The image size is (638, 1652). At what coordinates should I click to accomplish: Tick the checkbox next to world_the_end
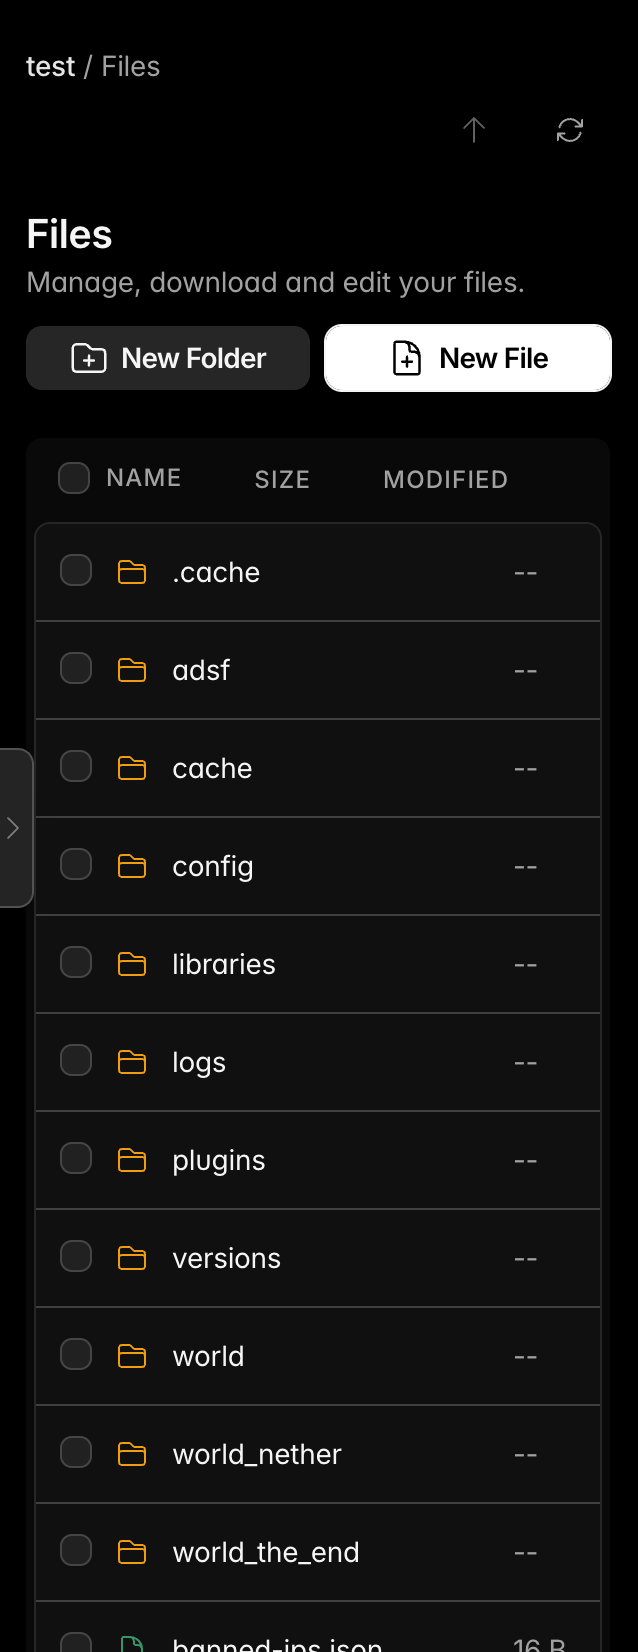tap(76, 1550)
